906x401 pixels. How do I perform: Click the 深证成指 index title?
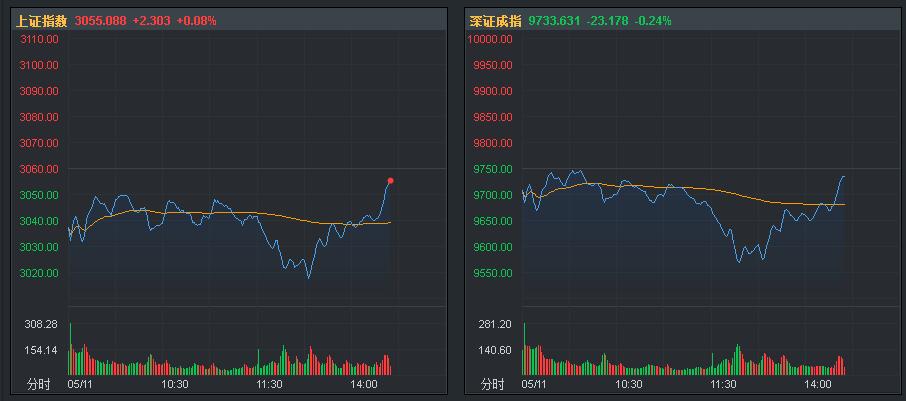pyautogui.click(x=495, y=21)
